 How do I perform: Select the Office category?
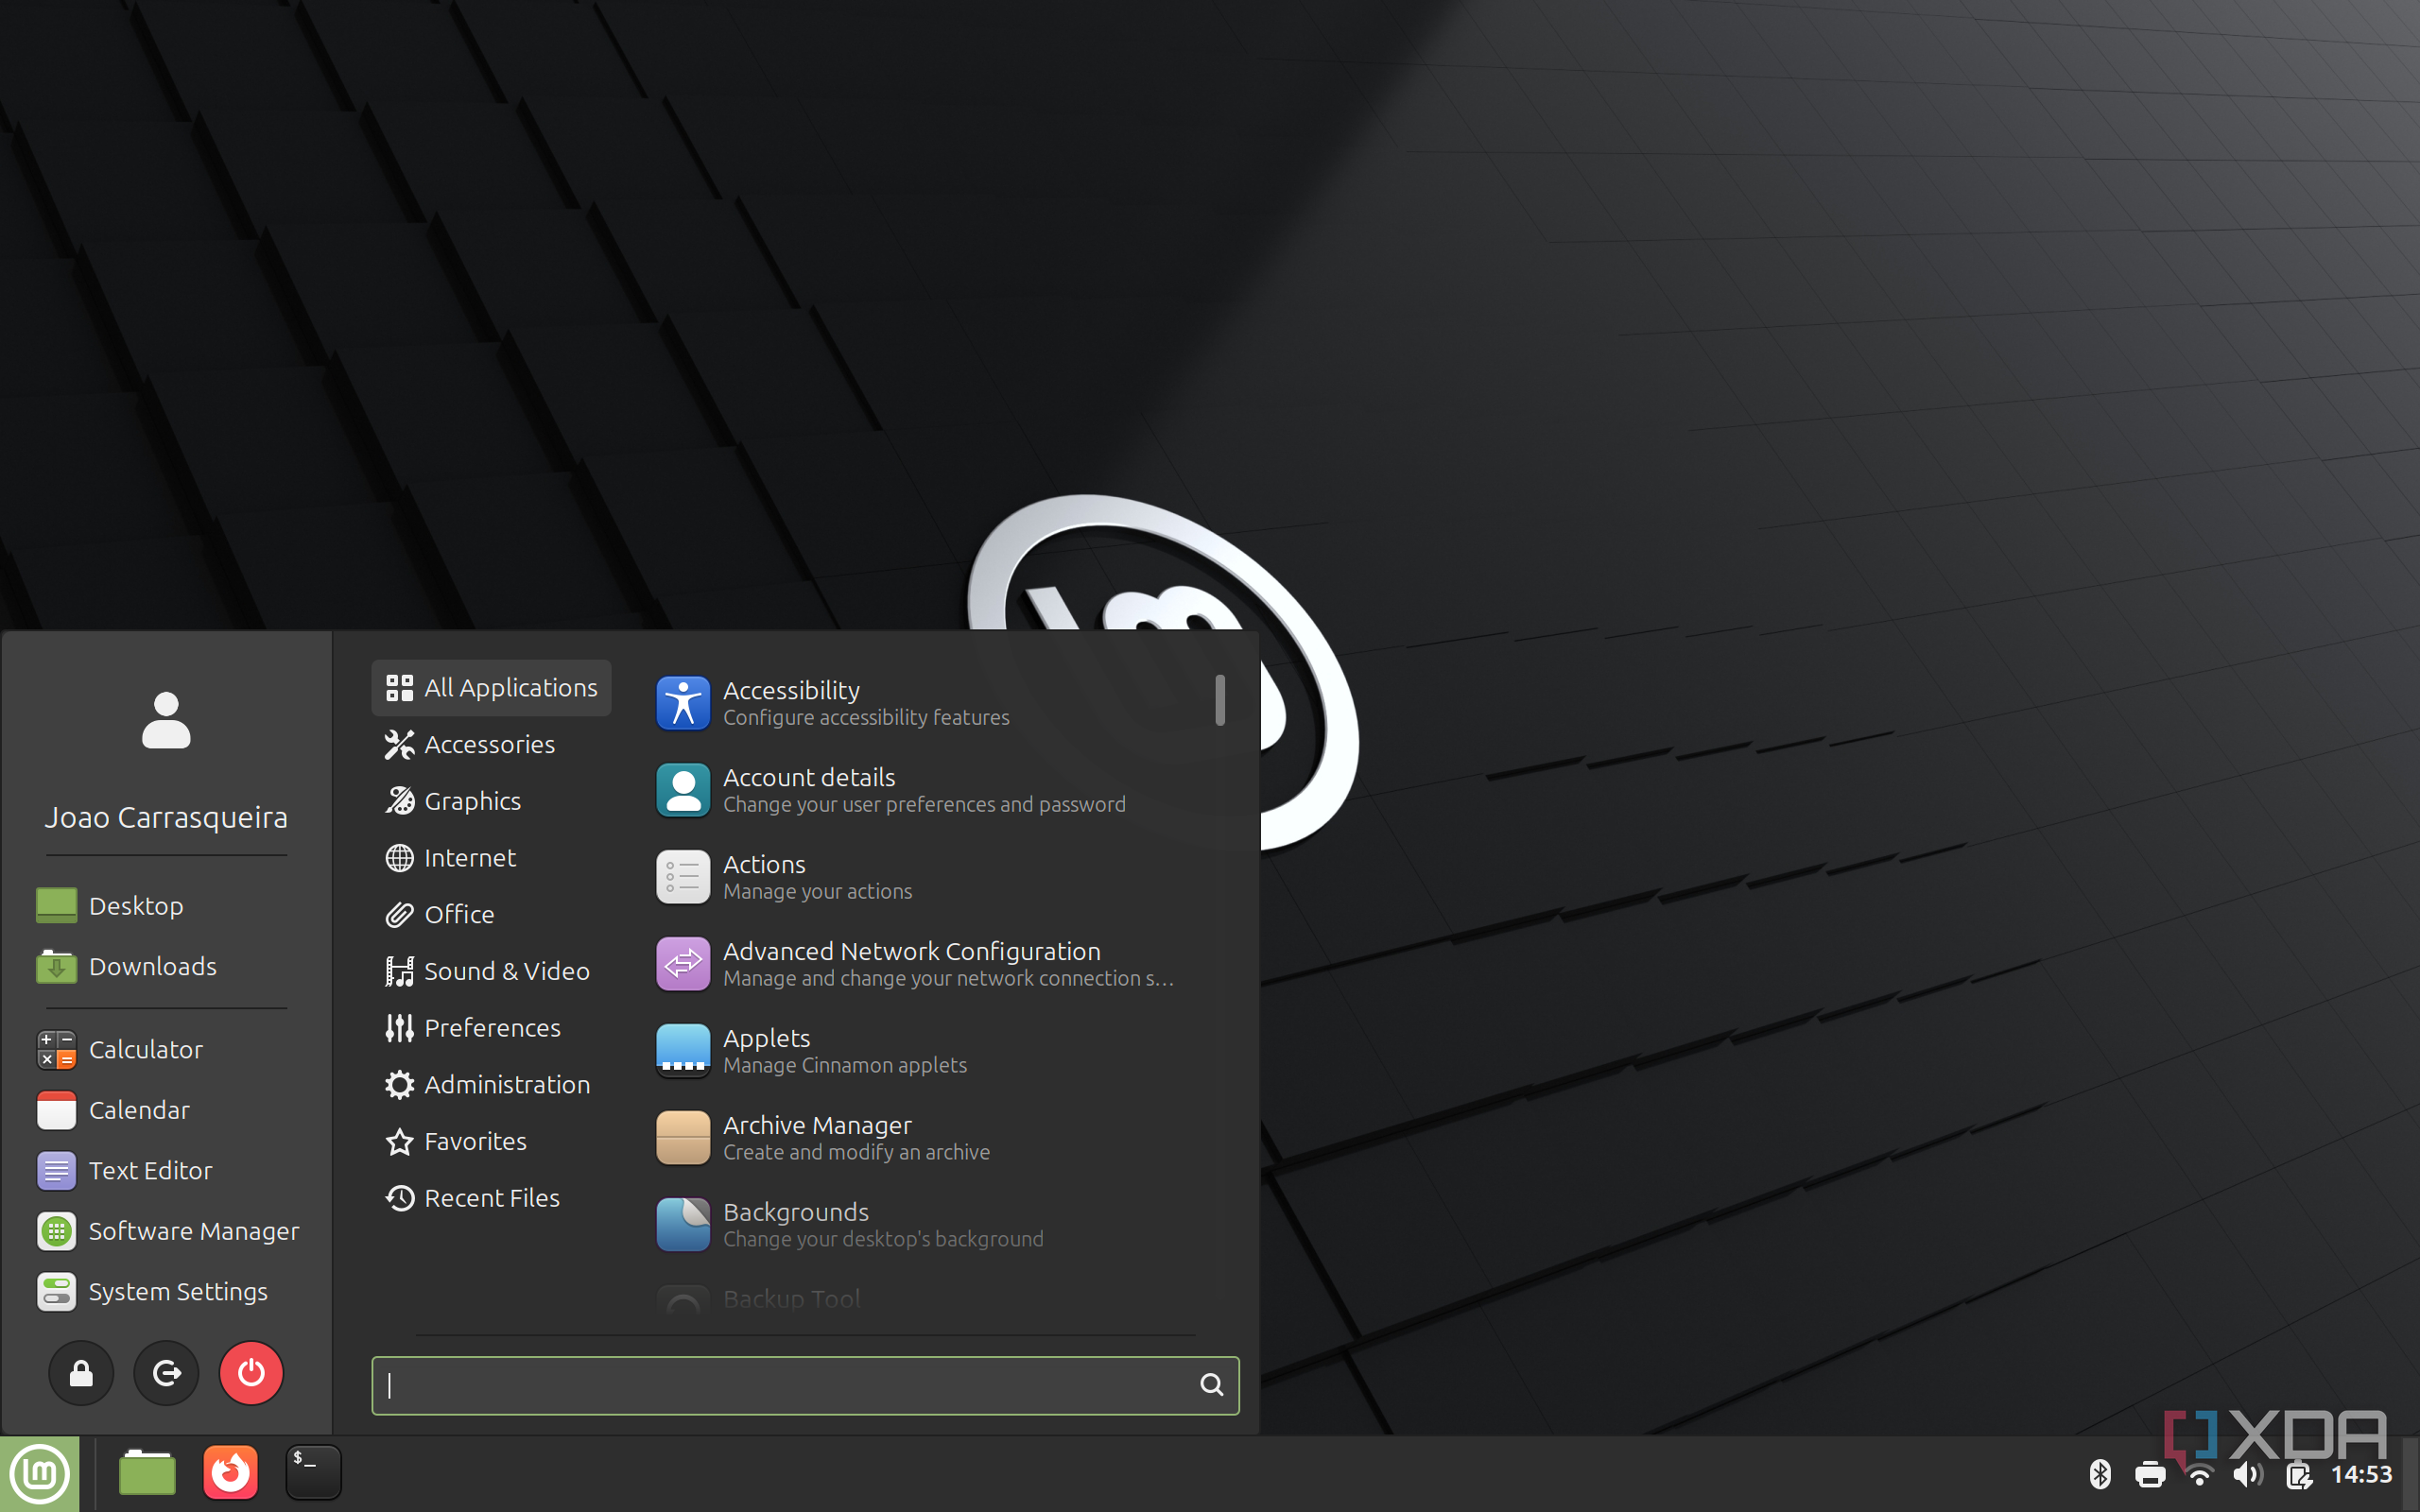pos(491,915)
